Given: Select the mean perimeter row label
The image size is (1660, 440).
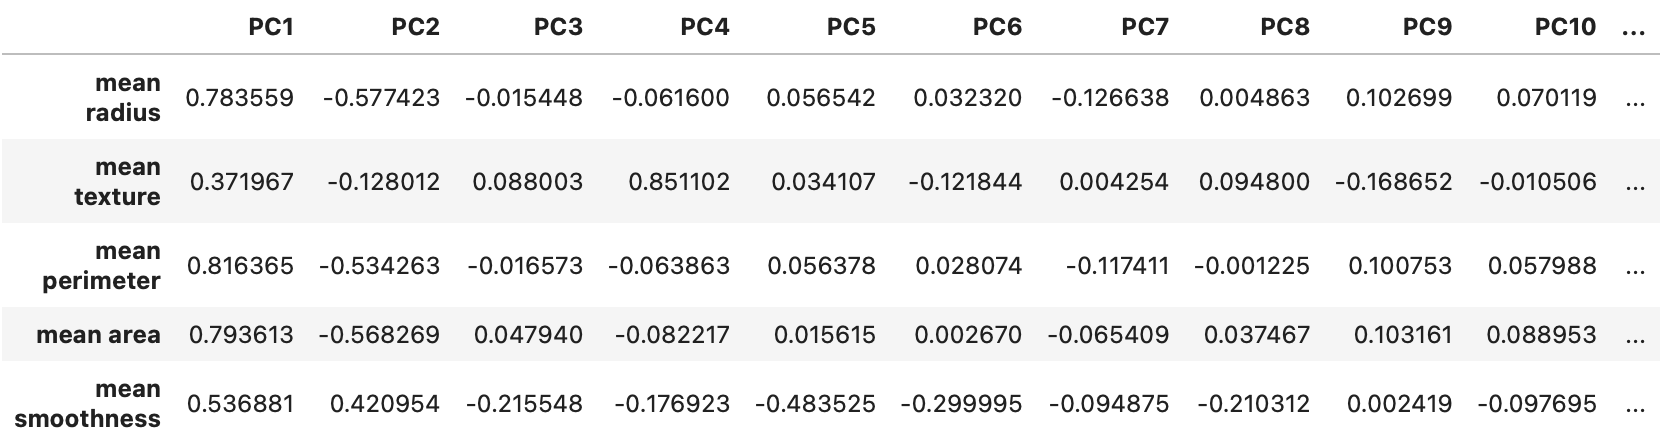Looking at the screenshot, I should point(101,266).
